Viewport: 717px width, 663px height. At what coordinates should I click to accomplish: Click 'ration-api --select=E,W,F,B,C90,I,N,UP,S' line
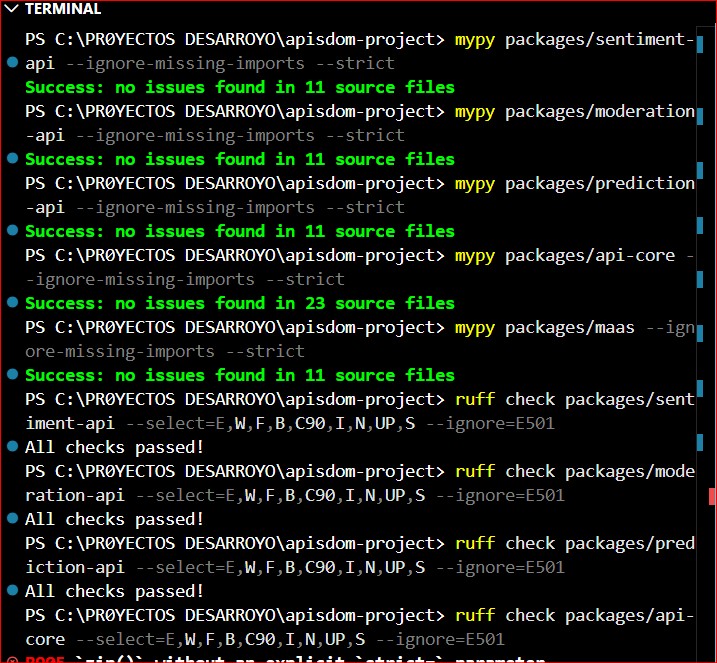point(225,496)
